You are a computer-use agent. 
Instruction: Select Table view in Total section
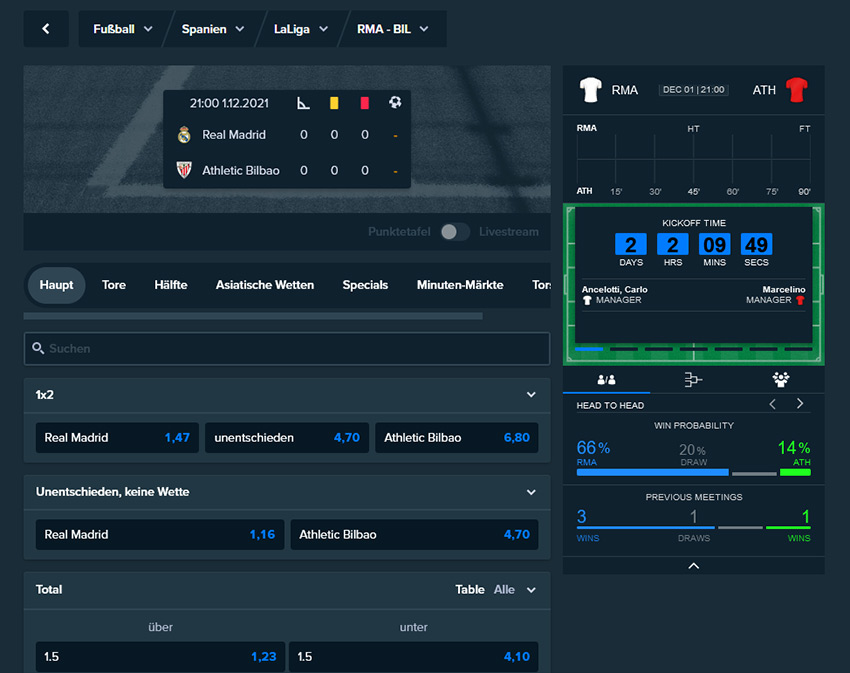469,589
